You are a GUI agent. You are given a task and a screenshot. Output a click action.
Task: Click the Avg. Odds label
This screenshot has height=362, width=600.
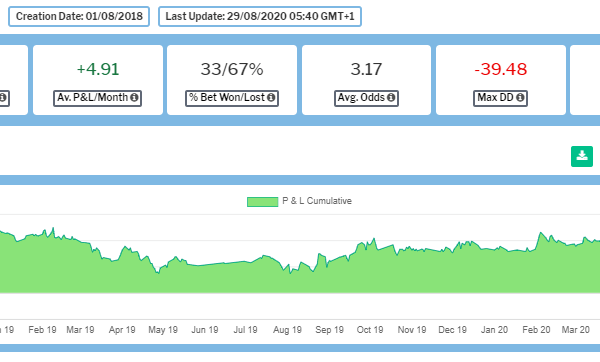pyautogui.click(x=366, y=98)
